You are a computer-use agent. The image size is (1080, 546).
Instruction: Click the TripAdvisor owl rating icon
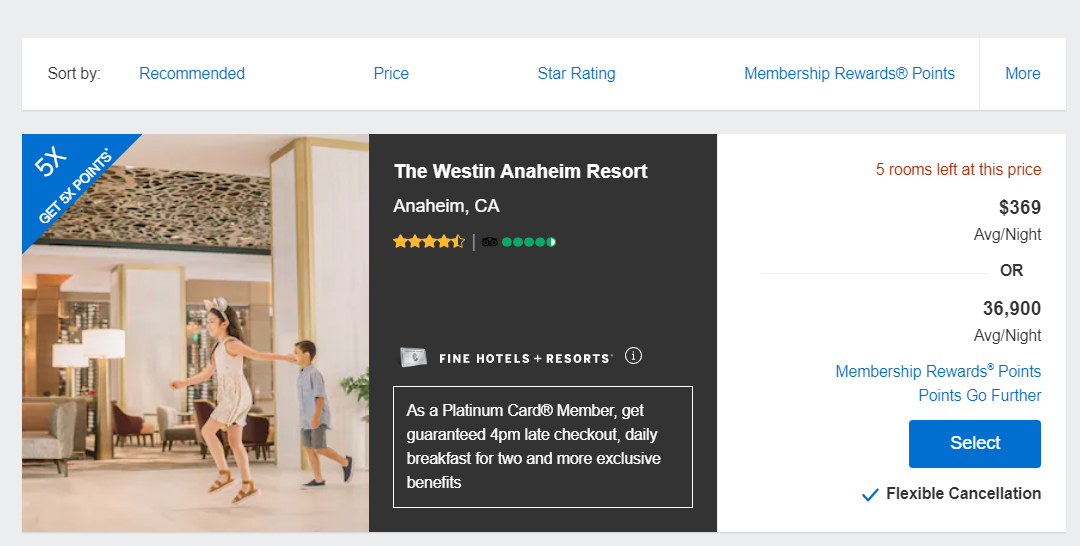(490, 242)
